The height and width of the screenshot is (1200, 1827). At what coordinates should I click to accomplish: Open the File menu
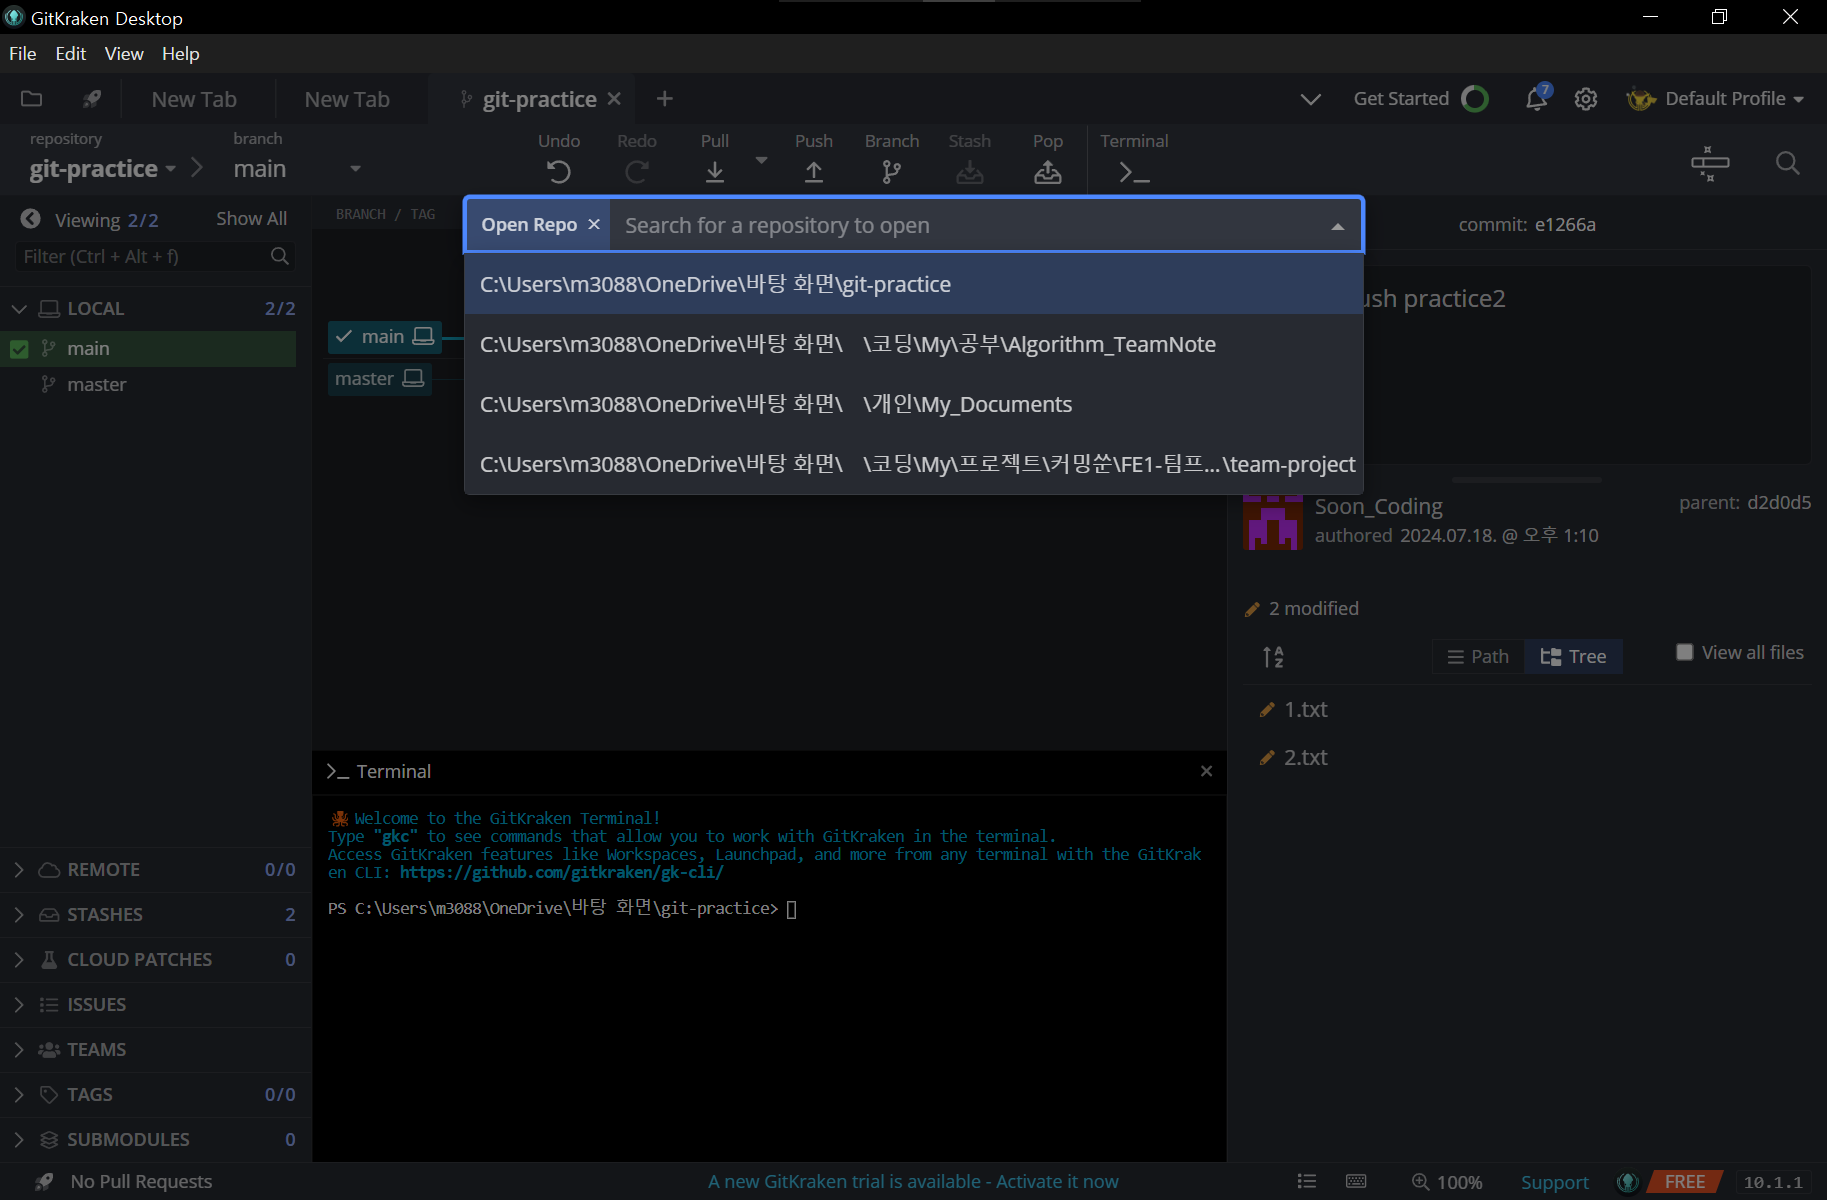pos(22,54)
